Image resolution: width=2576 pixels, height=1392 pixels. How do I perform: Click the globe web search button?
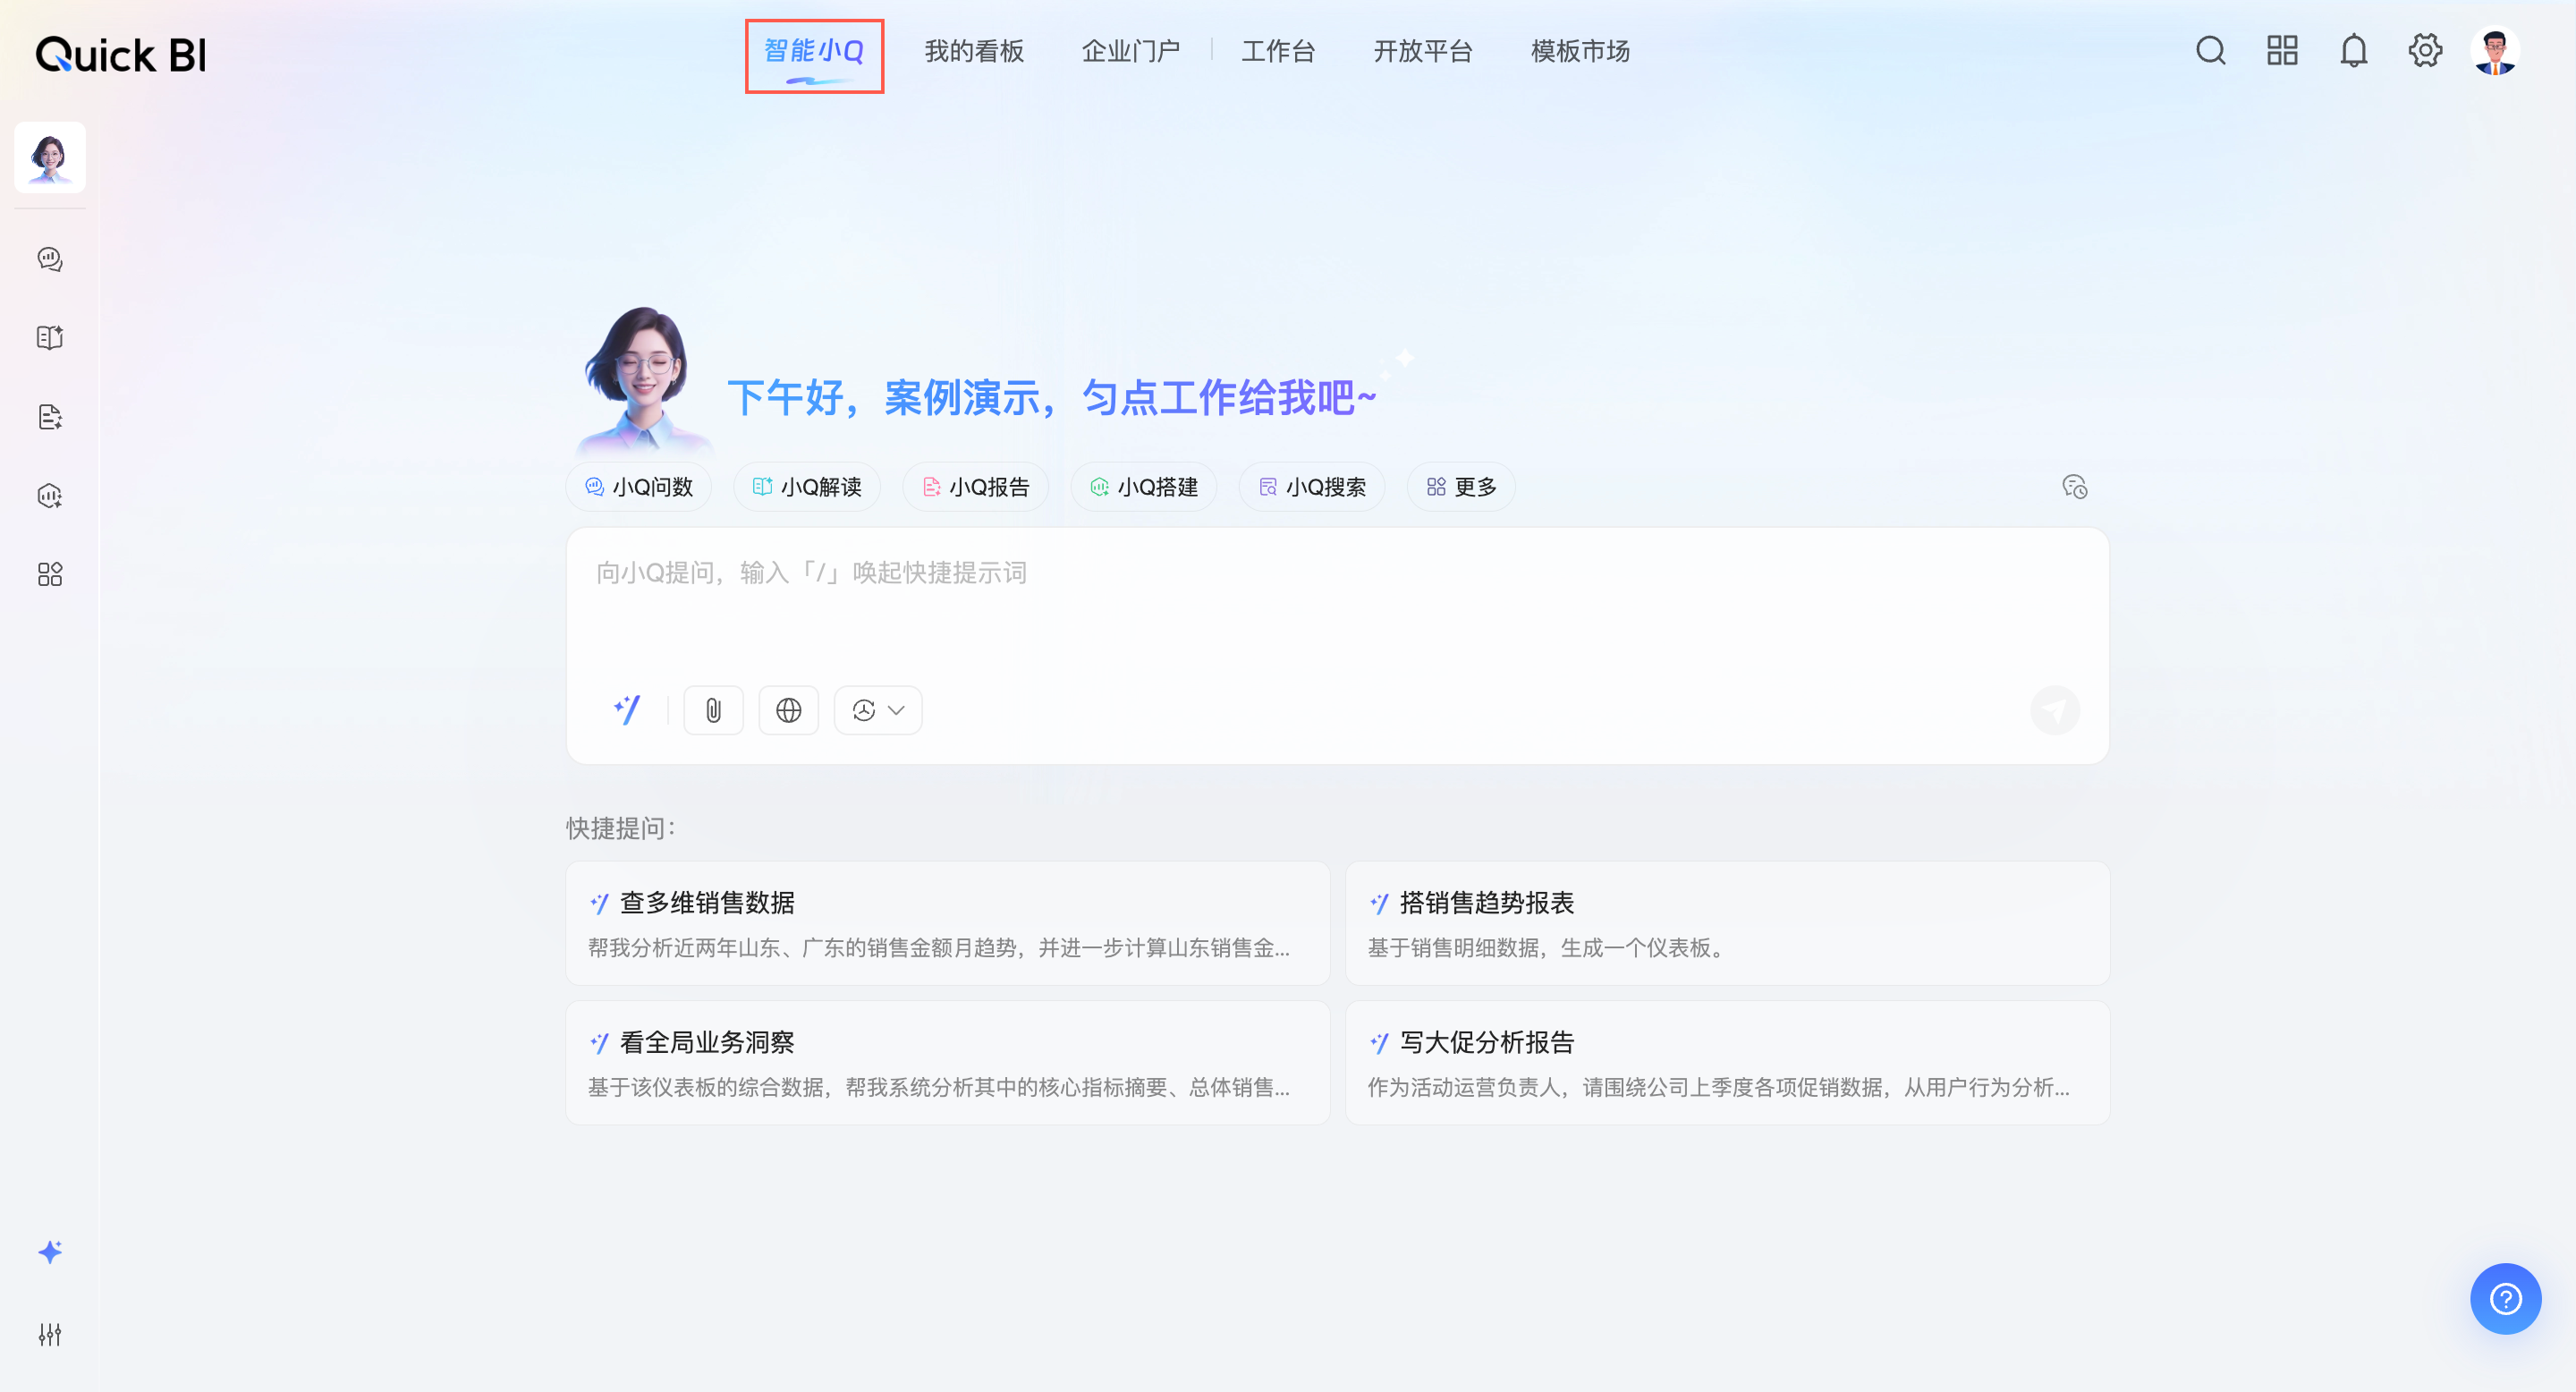[788, 710]
